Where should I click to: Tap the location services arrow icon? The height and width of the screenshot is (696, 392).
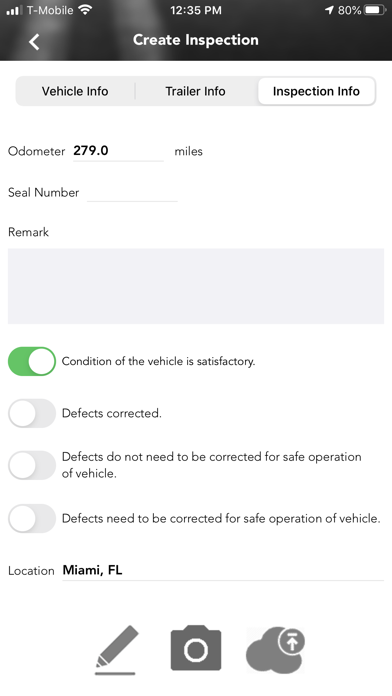[x=329, y=10]
